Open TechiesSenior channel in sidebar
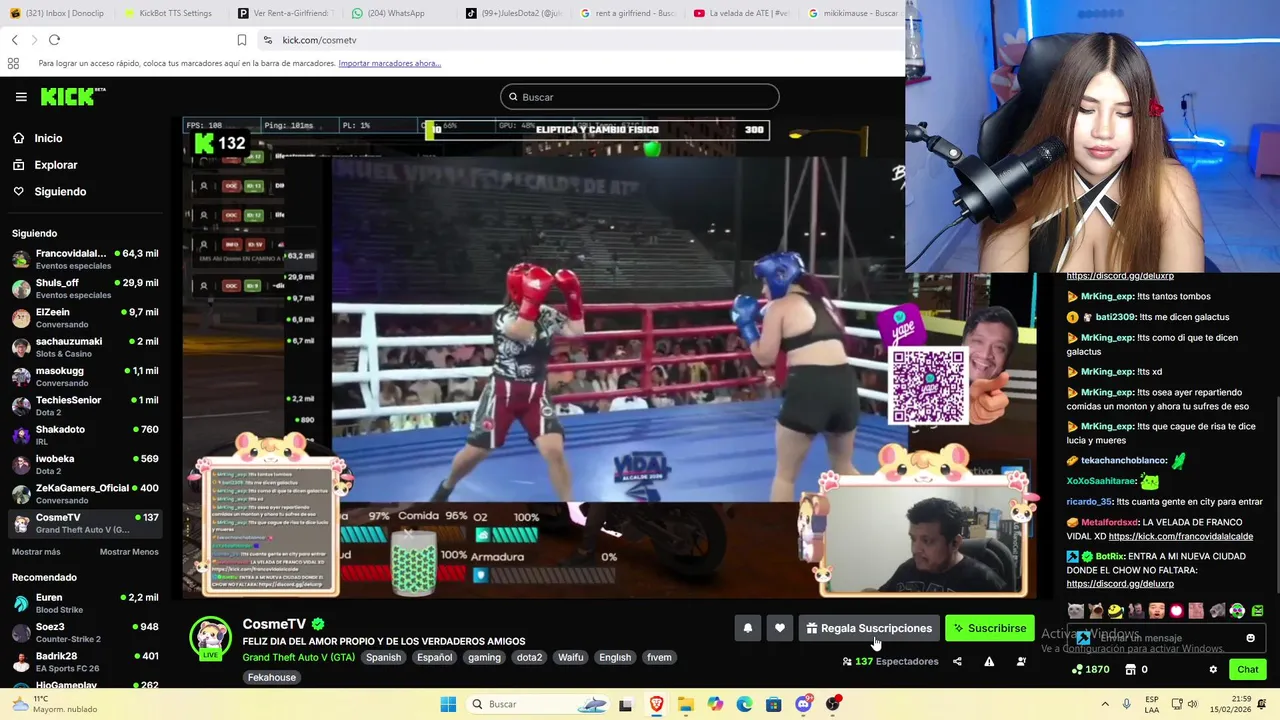 (85, 405)
